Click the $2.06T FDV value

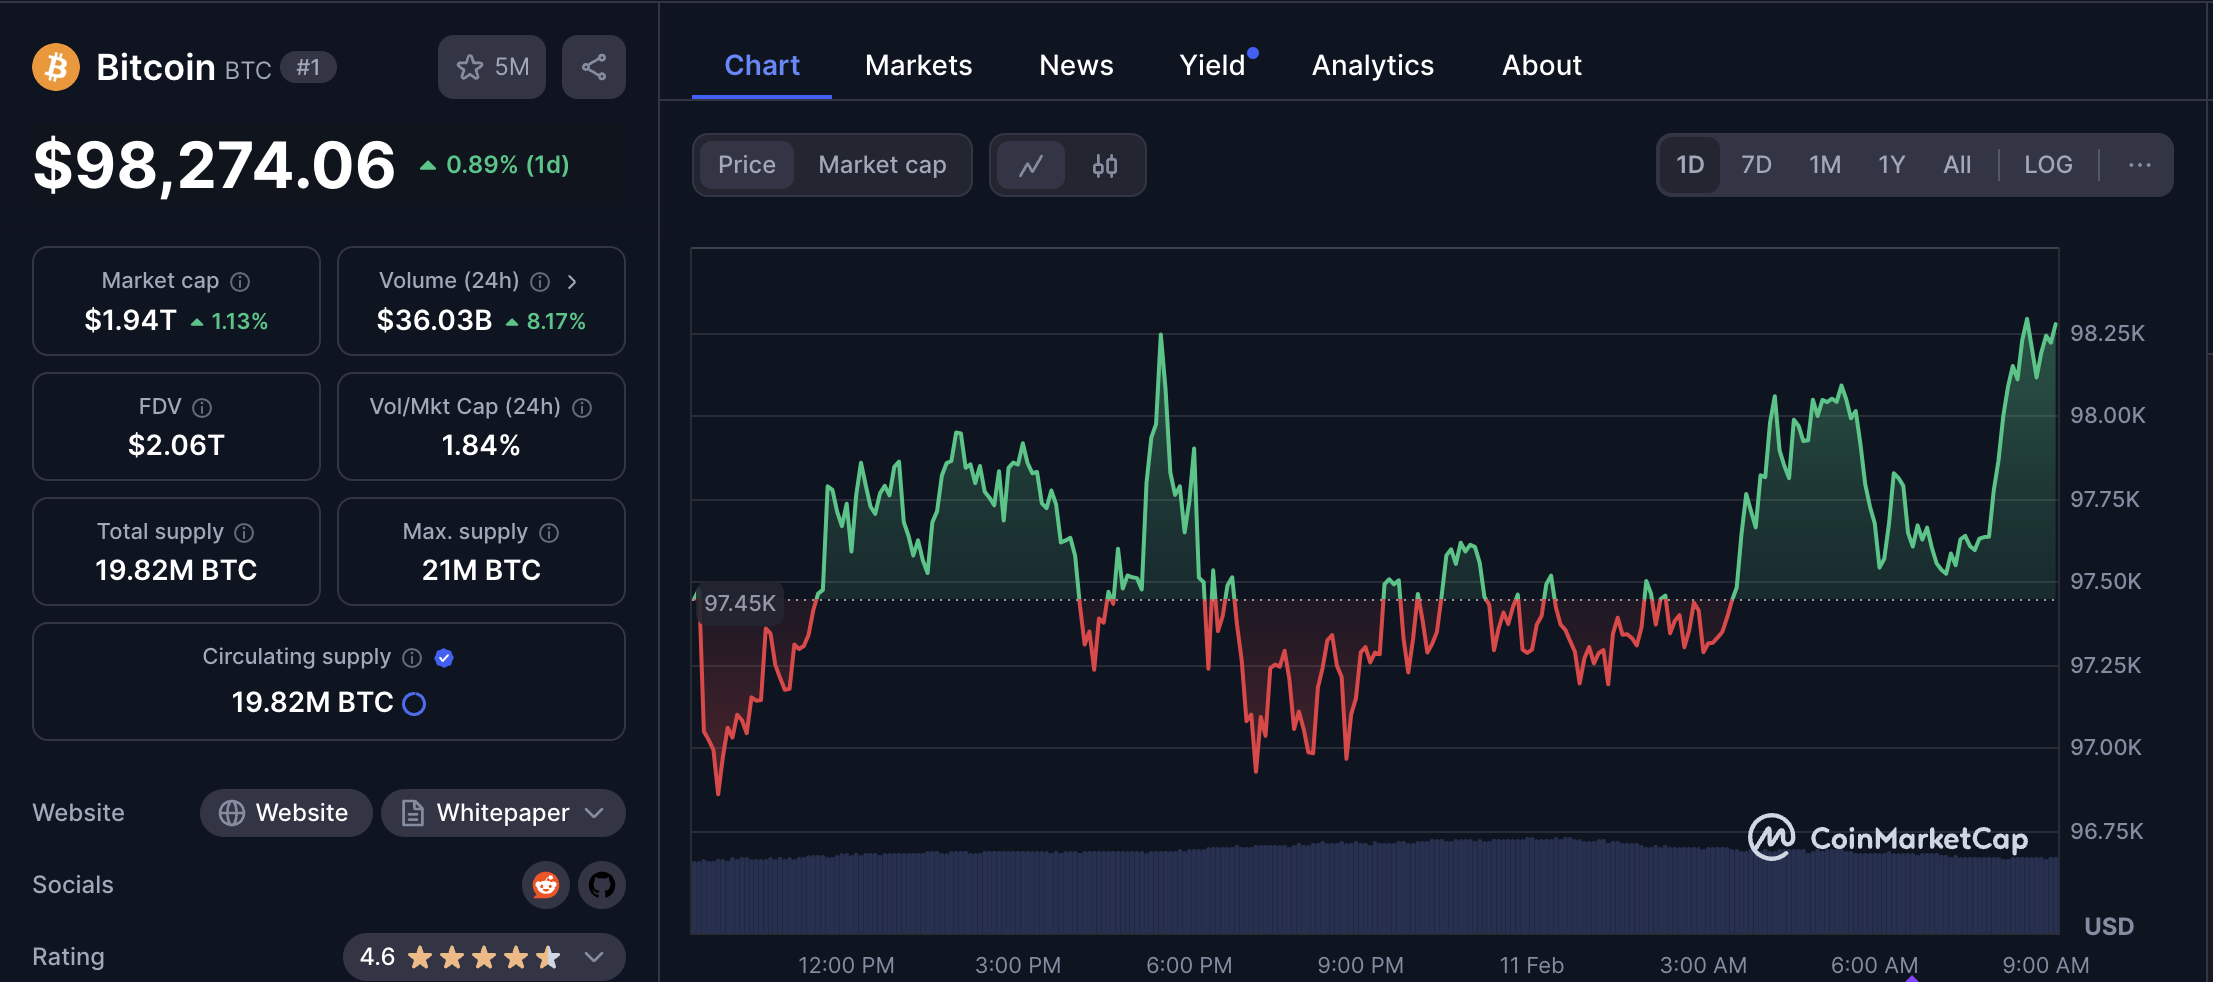[176, 445]
